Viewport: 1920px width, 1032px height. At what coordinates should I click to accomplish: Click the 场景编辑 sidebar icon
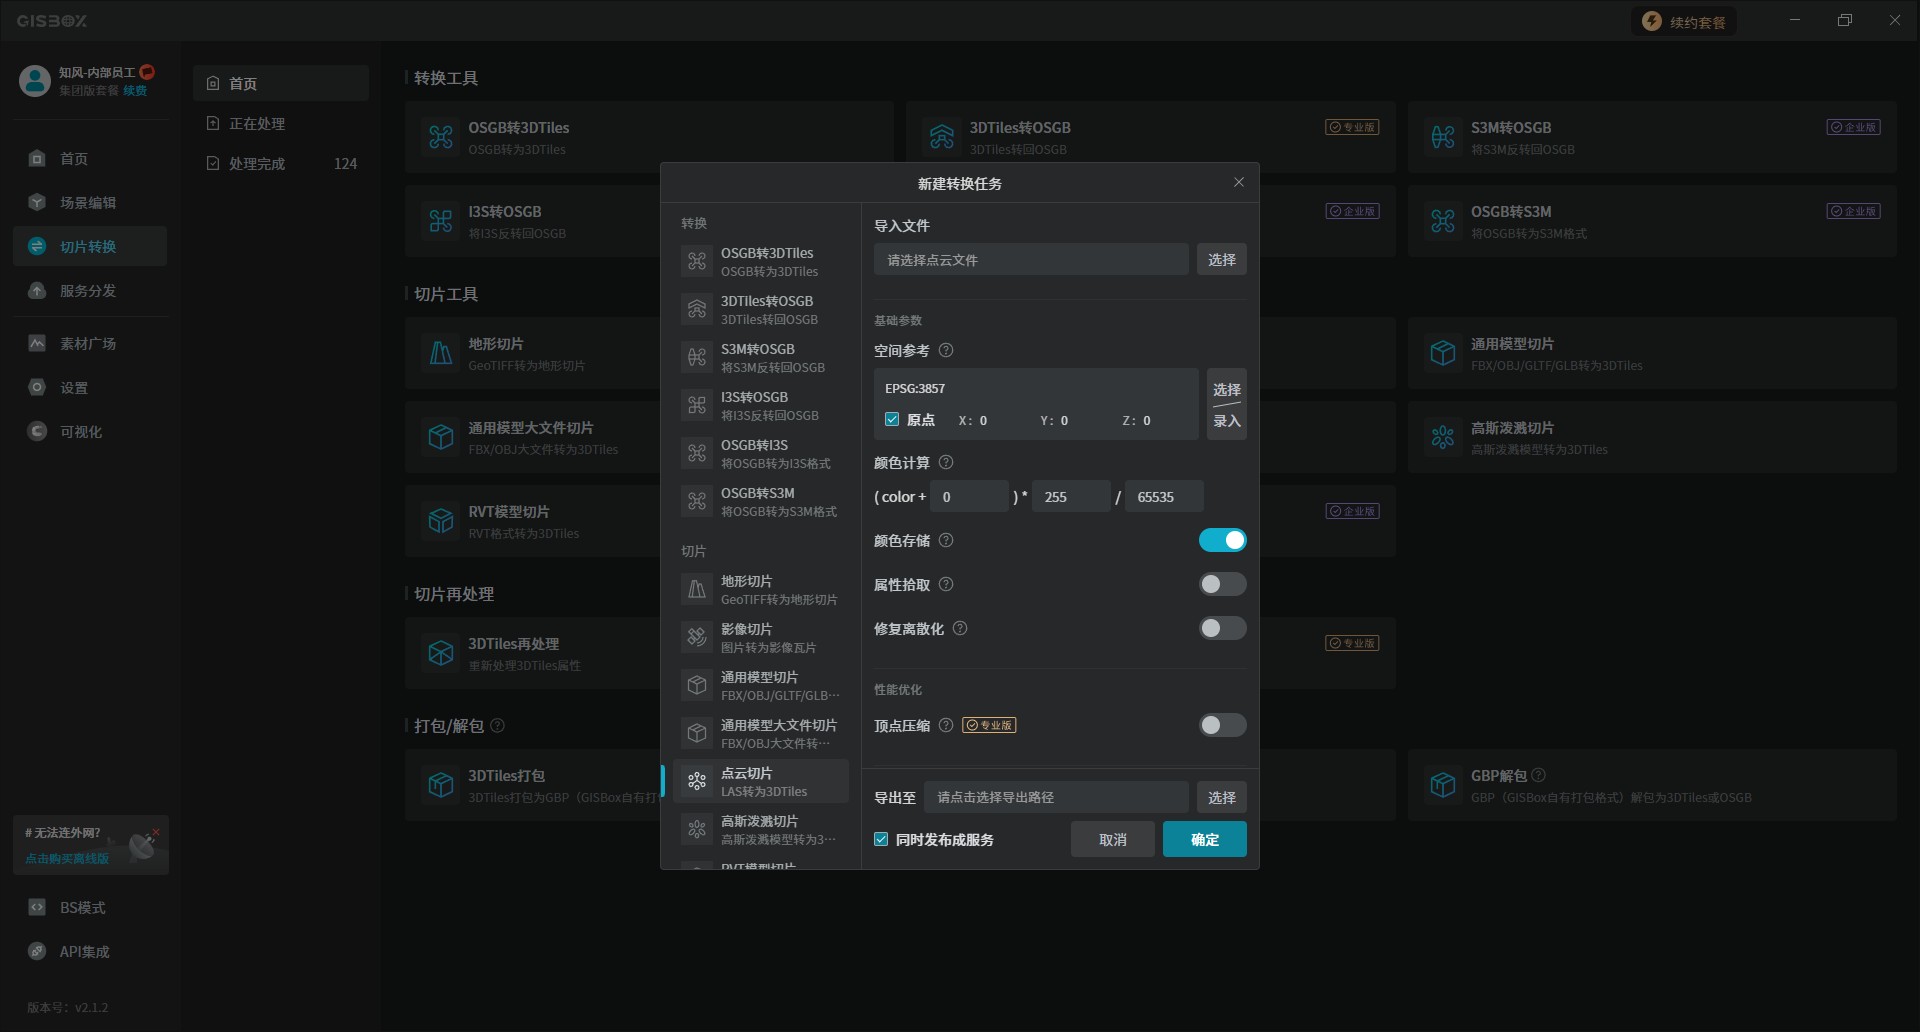[x=37, y=203]
